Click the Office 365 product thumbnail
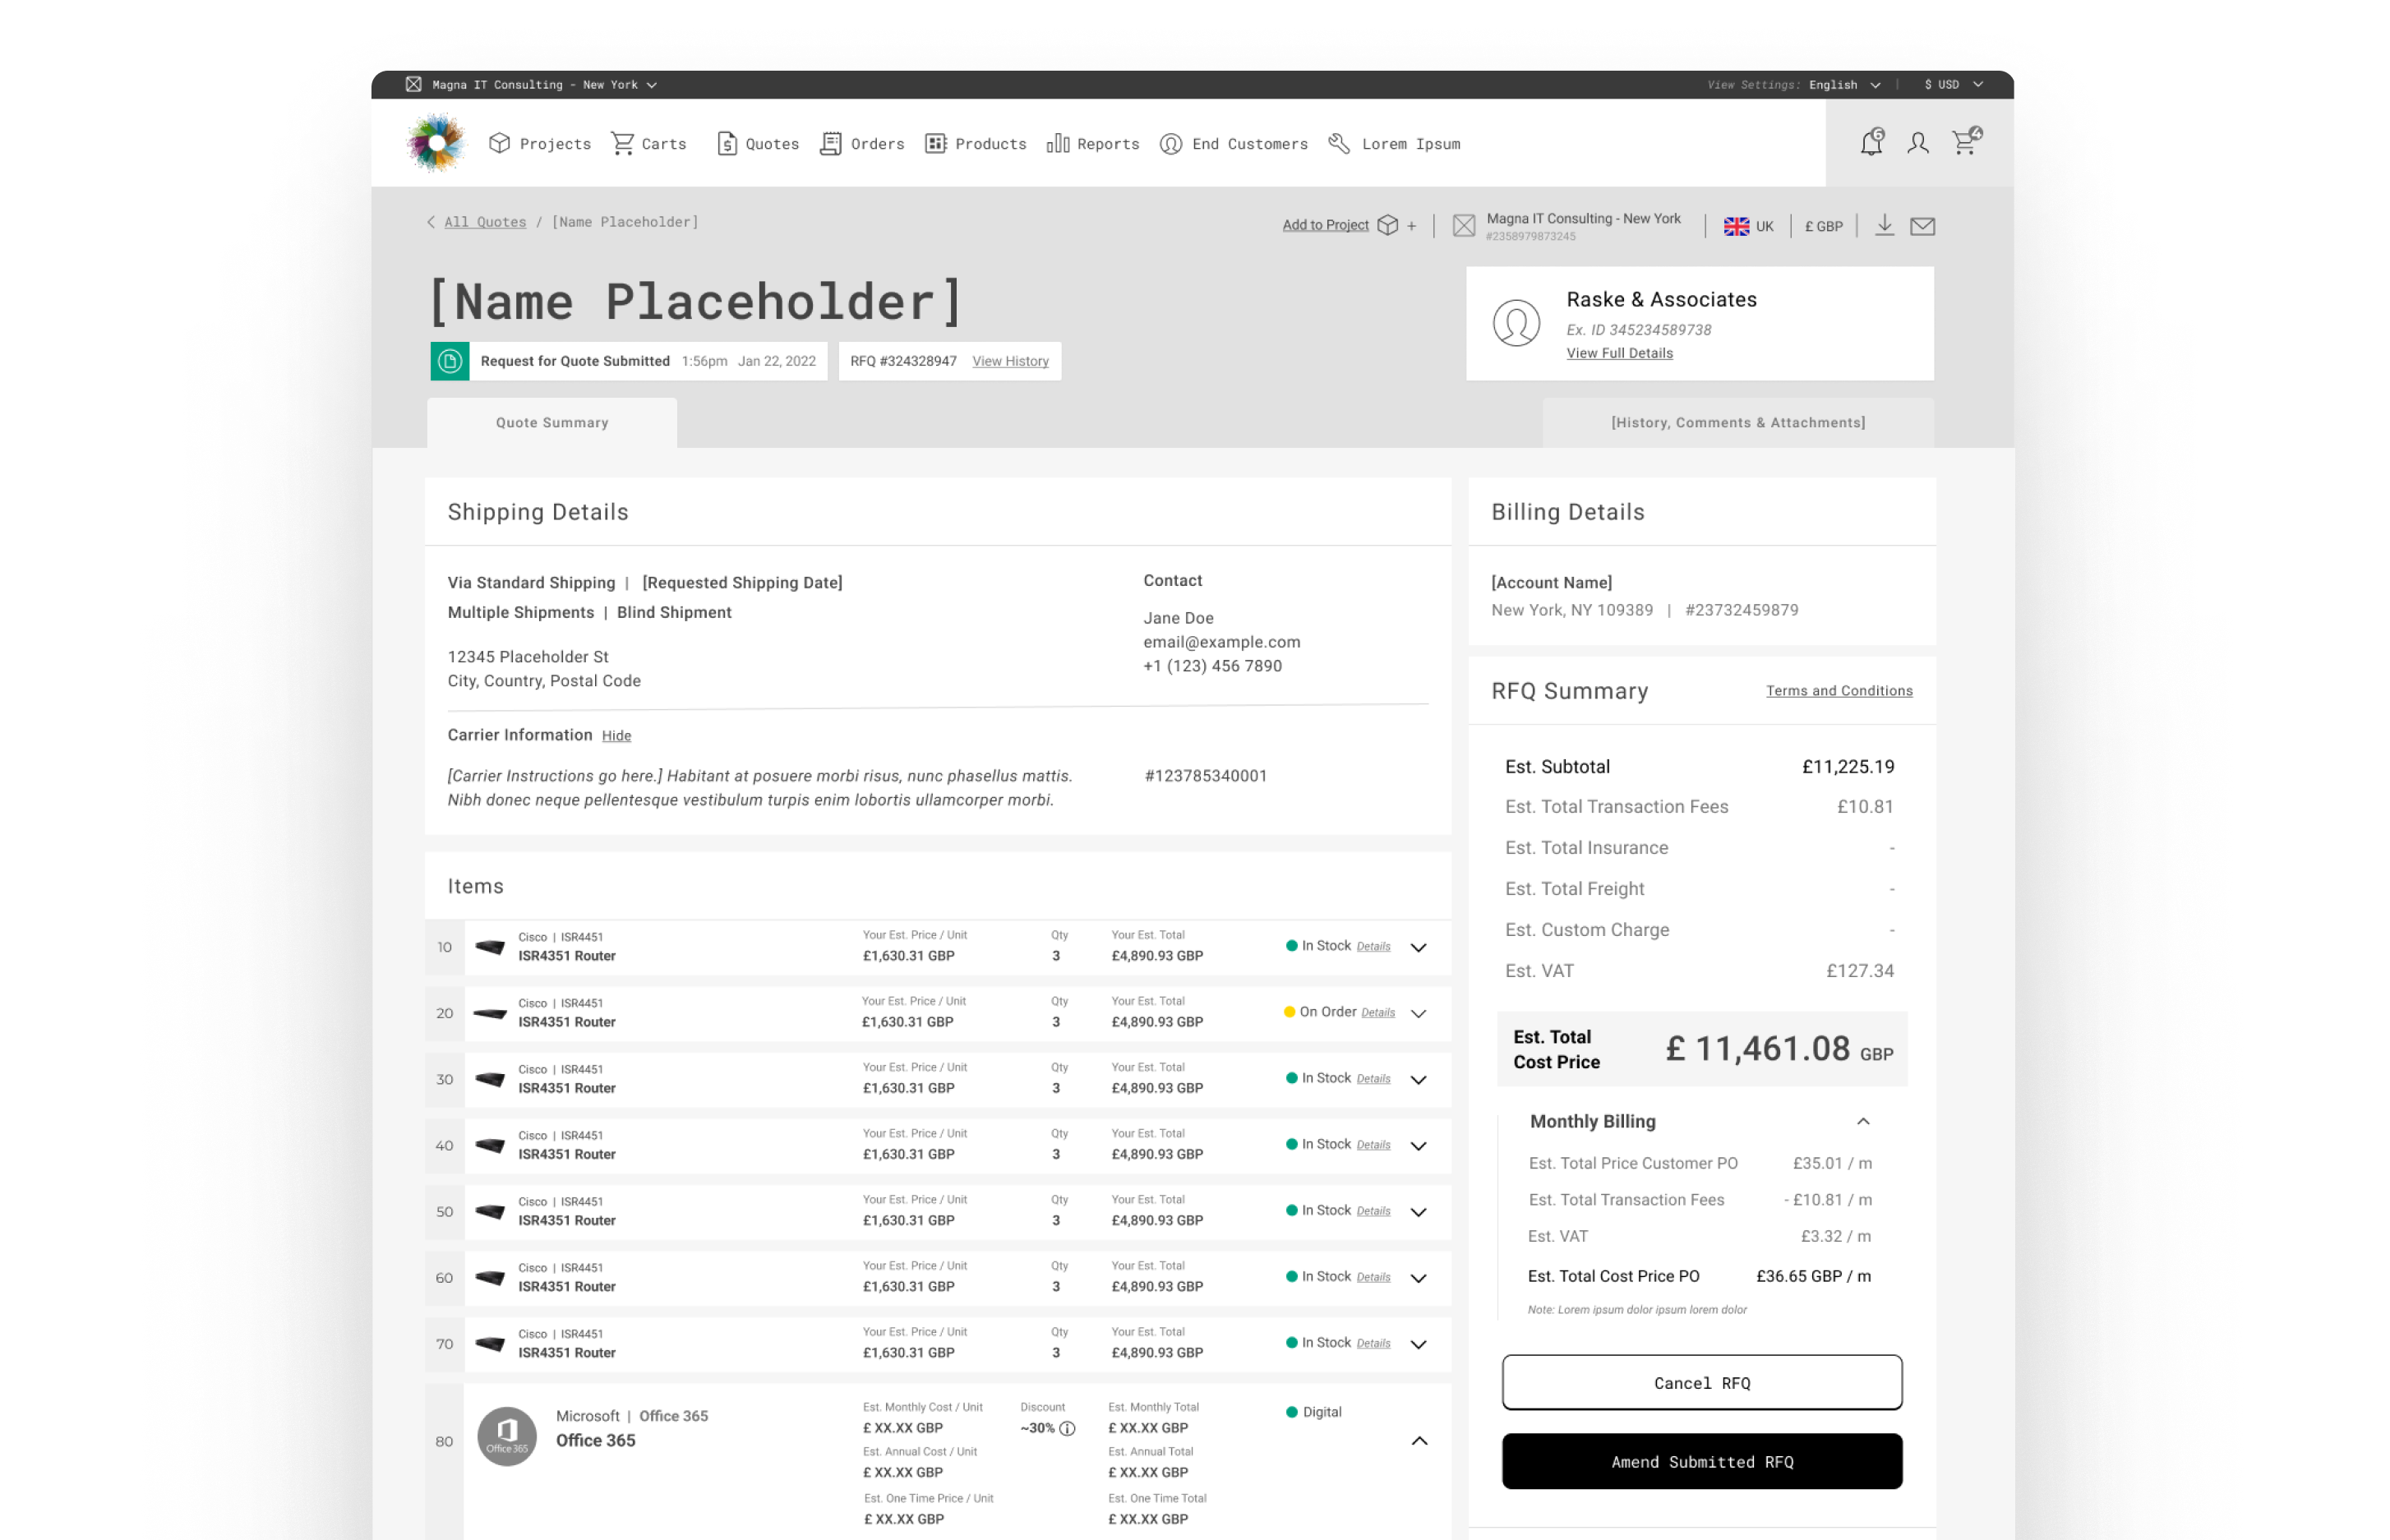 507,1437
